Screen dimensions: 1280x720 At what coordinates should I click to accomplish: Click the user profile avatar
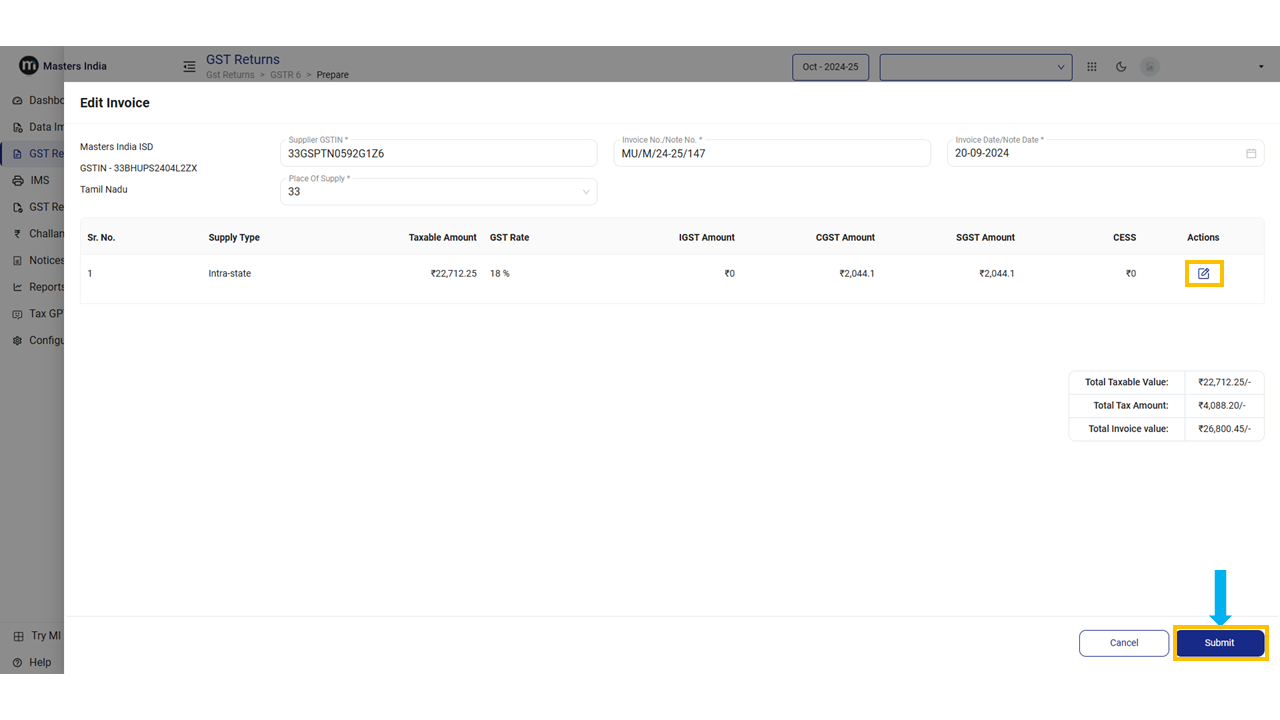point(1151,67)
